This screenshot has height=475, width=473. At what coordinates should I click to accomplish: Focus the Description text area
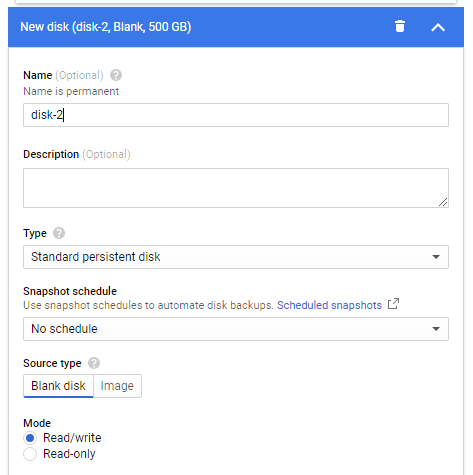click(236, 188)
